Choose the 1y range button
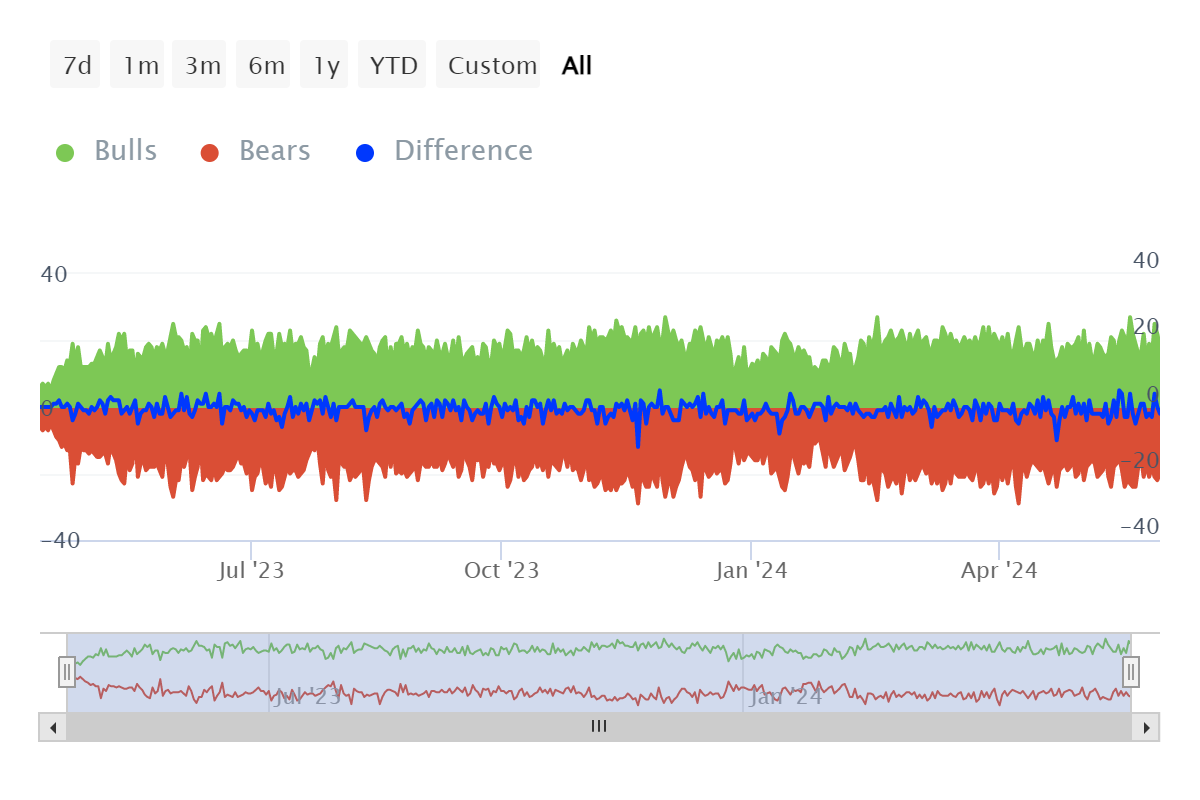This screenshot has width=1200, height=800. click(x=325, y=65)
